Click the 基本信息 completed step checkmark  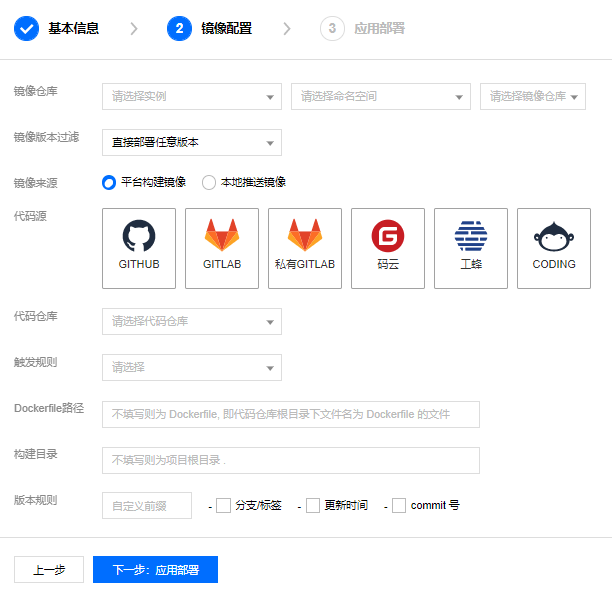pyautogui.click(x=27, y=28)
